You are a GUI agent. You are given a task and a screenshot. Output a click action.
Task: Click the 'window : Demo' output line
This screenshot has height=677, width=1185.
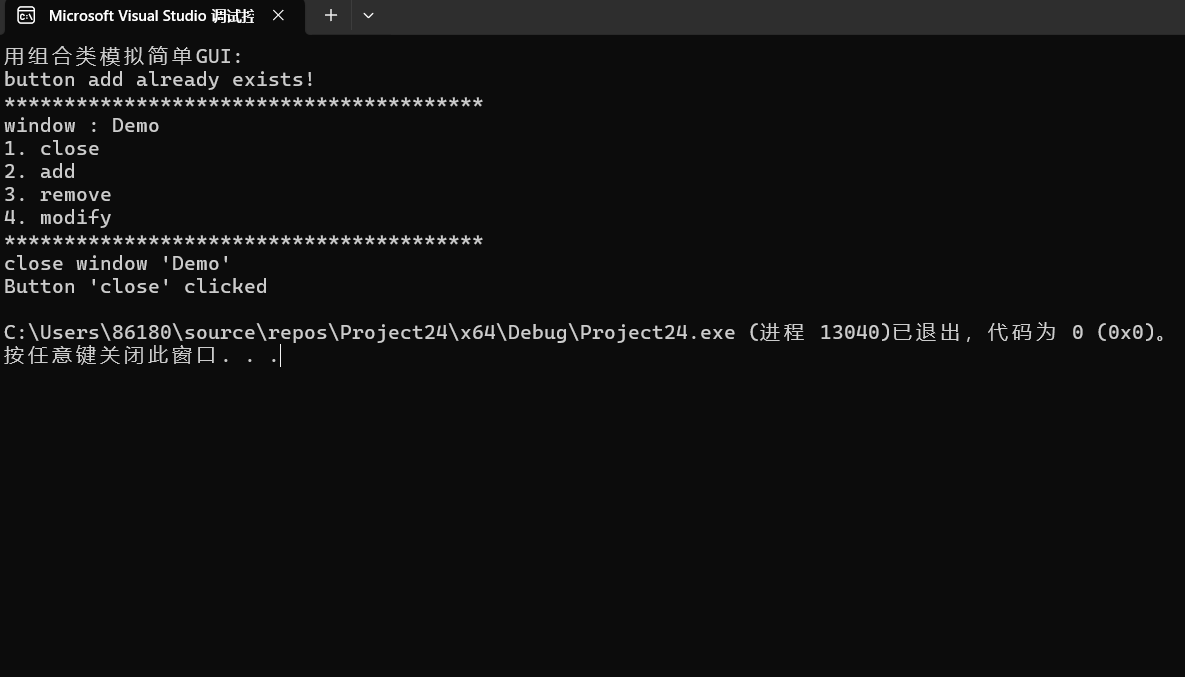[x=82, y=125]
